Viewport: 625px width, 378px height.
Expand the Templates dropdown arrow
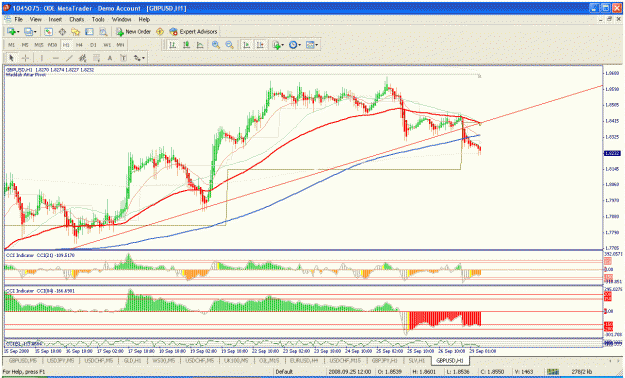click(316, 45)
